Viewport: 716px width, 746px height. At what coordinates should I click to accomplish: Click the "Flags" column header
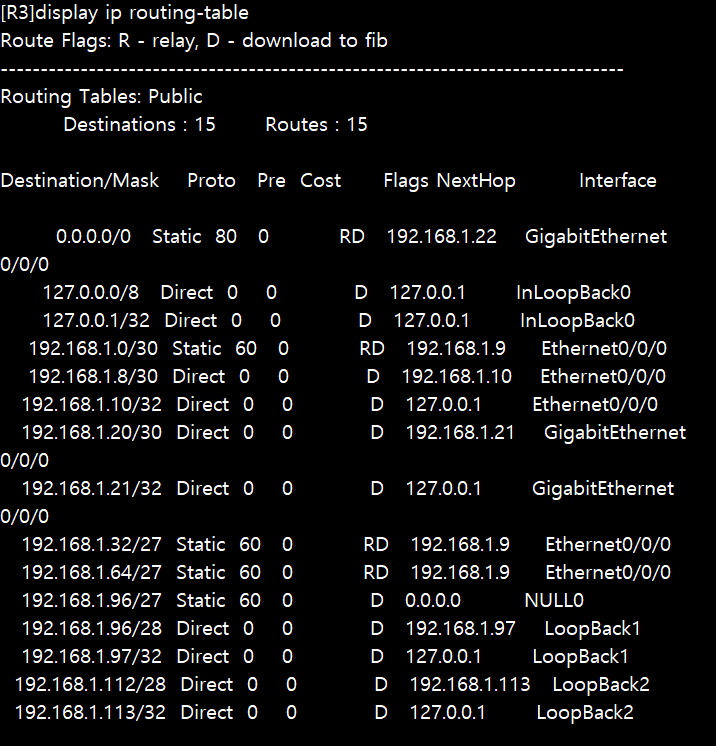click(406, 181)
